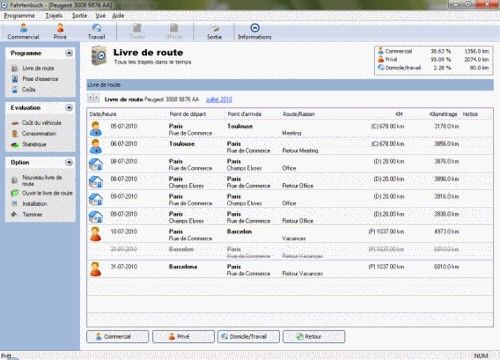Click the Prise d'essence pump icon
500x360 pixels.
tap(15, 79)
